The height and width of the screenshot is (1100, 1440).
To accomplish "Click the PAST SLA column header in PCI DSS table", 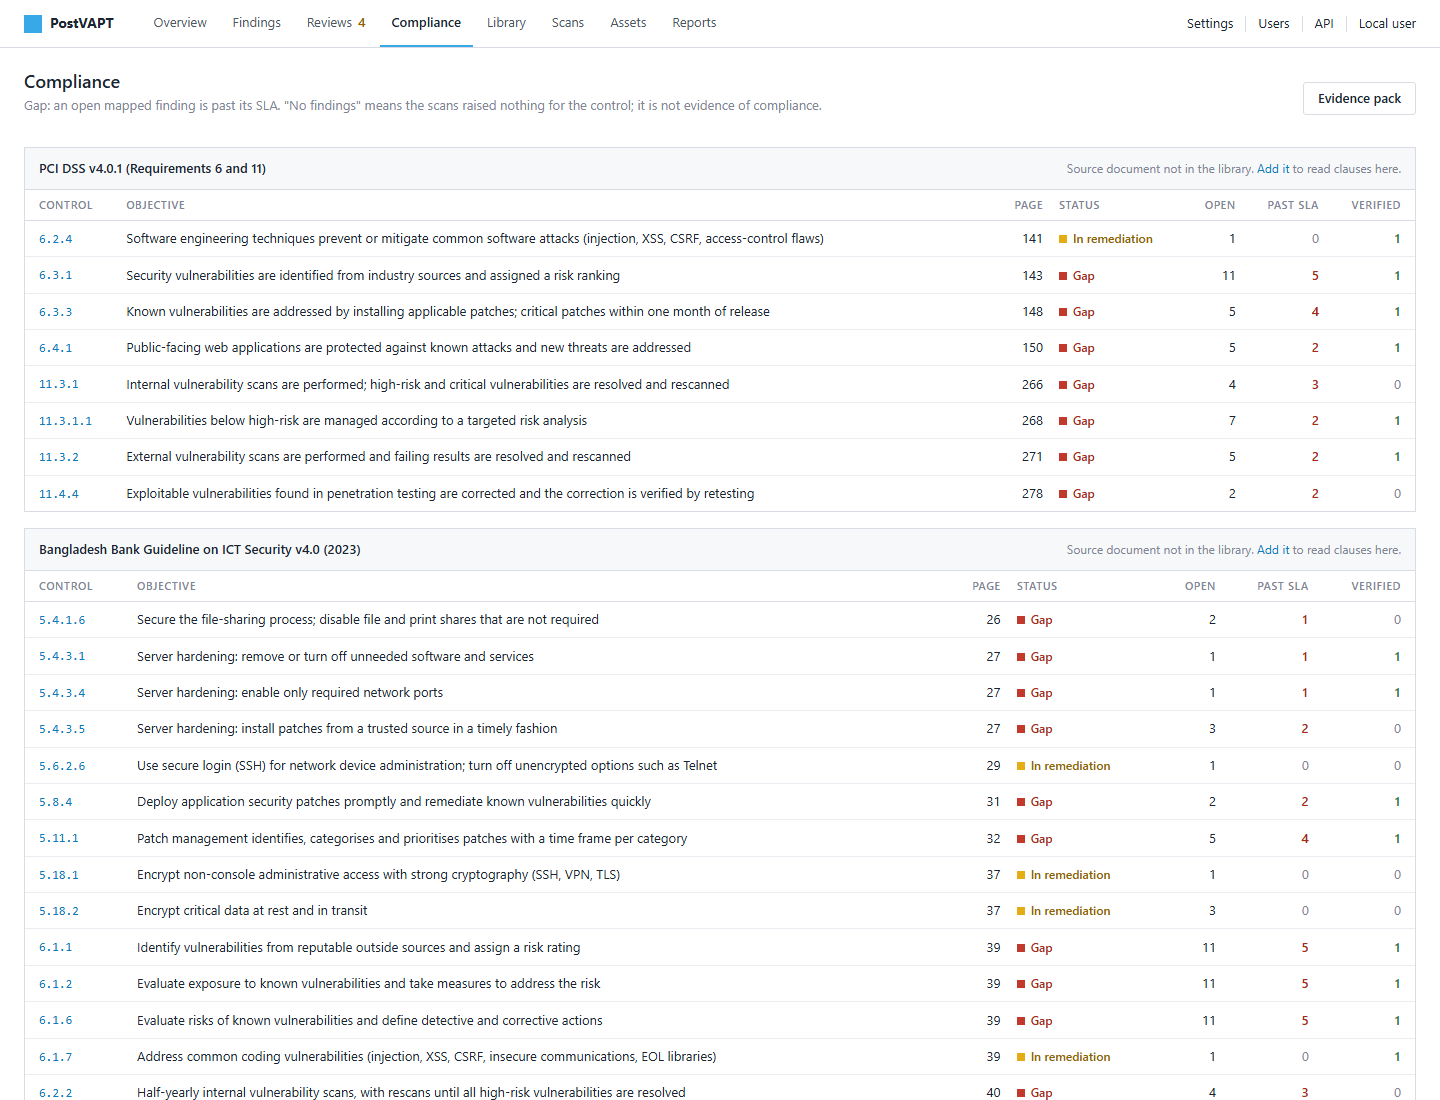I will (x=1293, y=205).
